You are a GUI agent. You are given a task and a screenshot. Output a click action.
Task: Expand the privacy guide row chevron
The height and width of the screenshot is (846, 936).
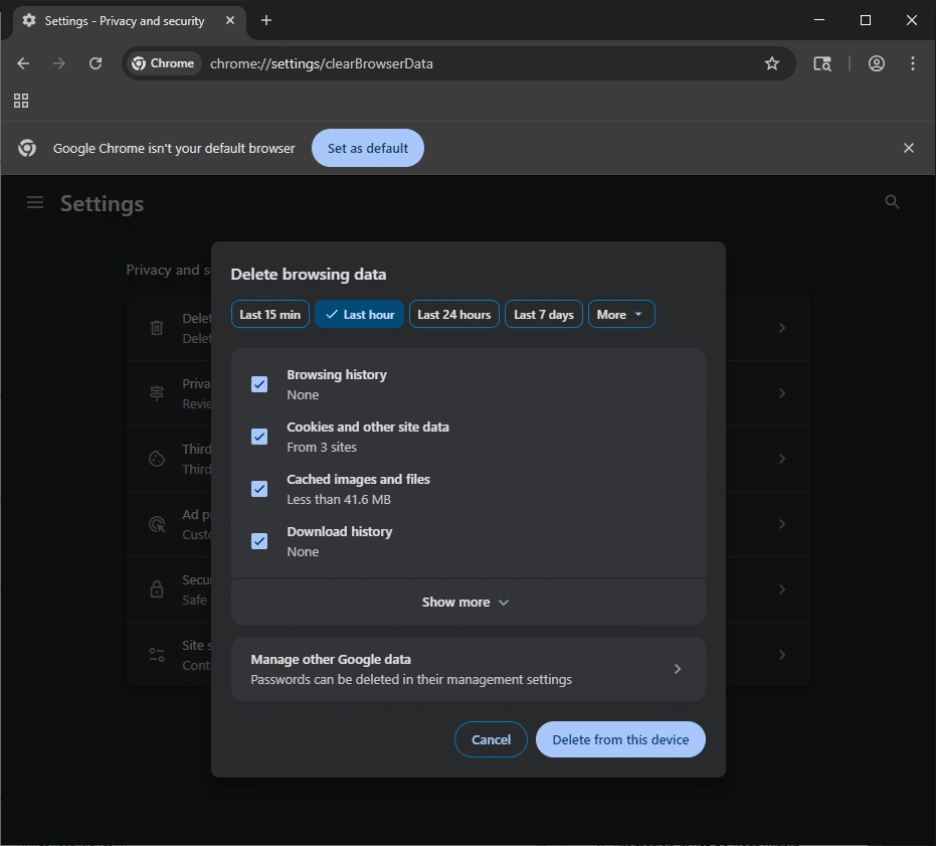[x=782, y=393]
